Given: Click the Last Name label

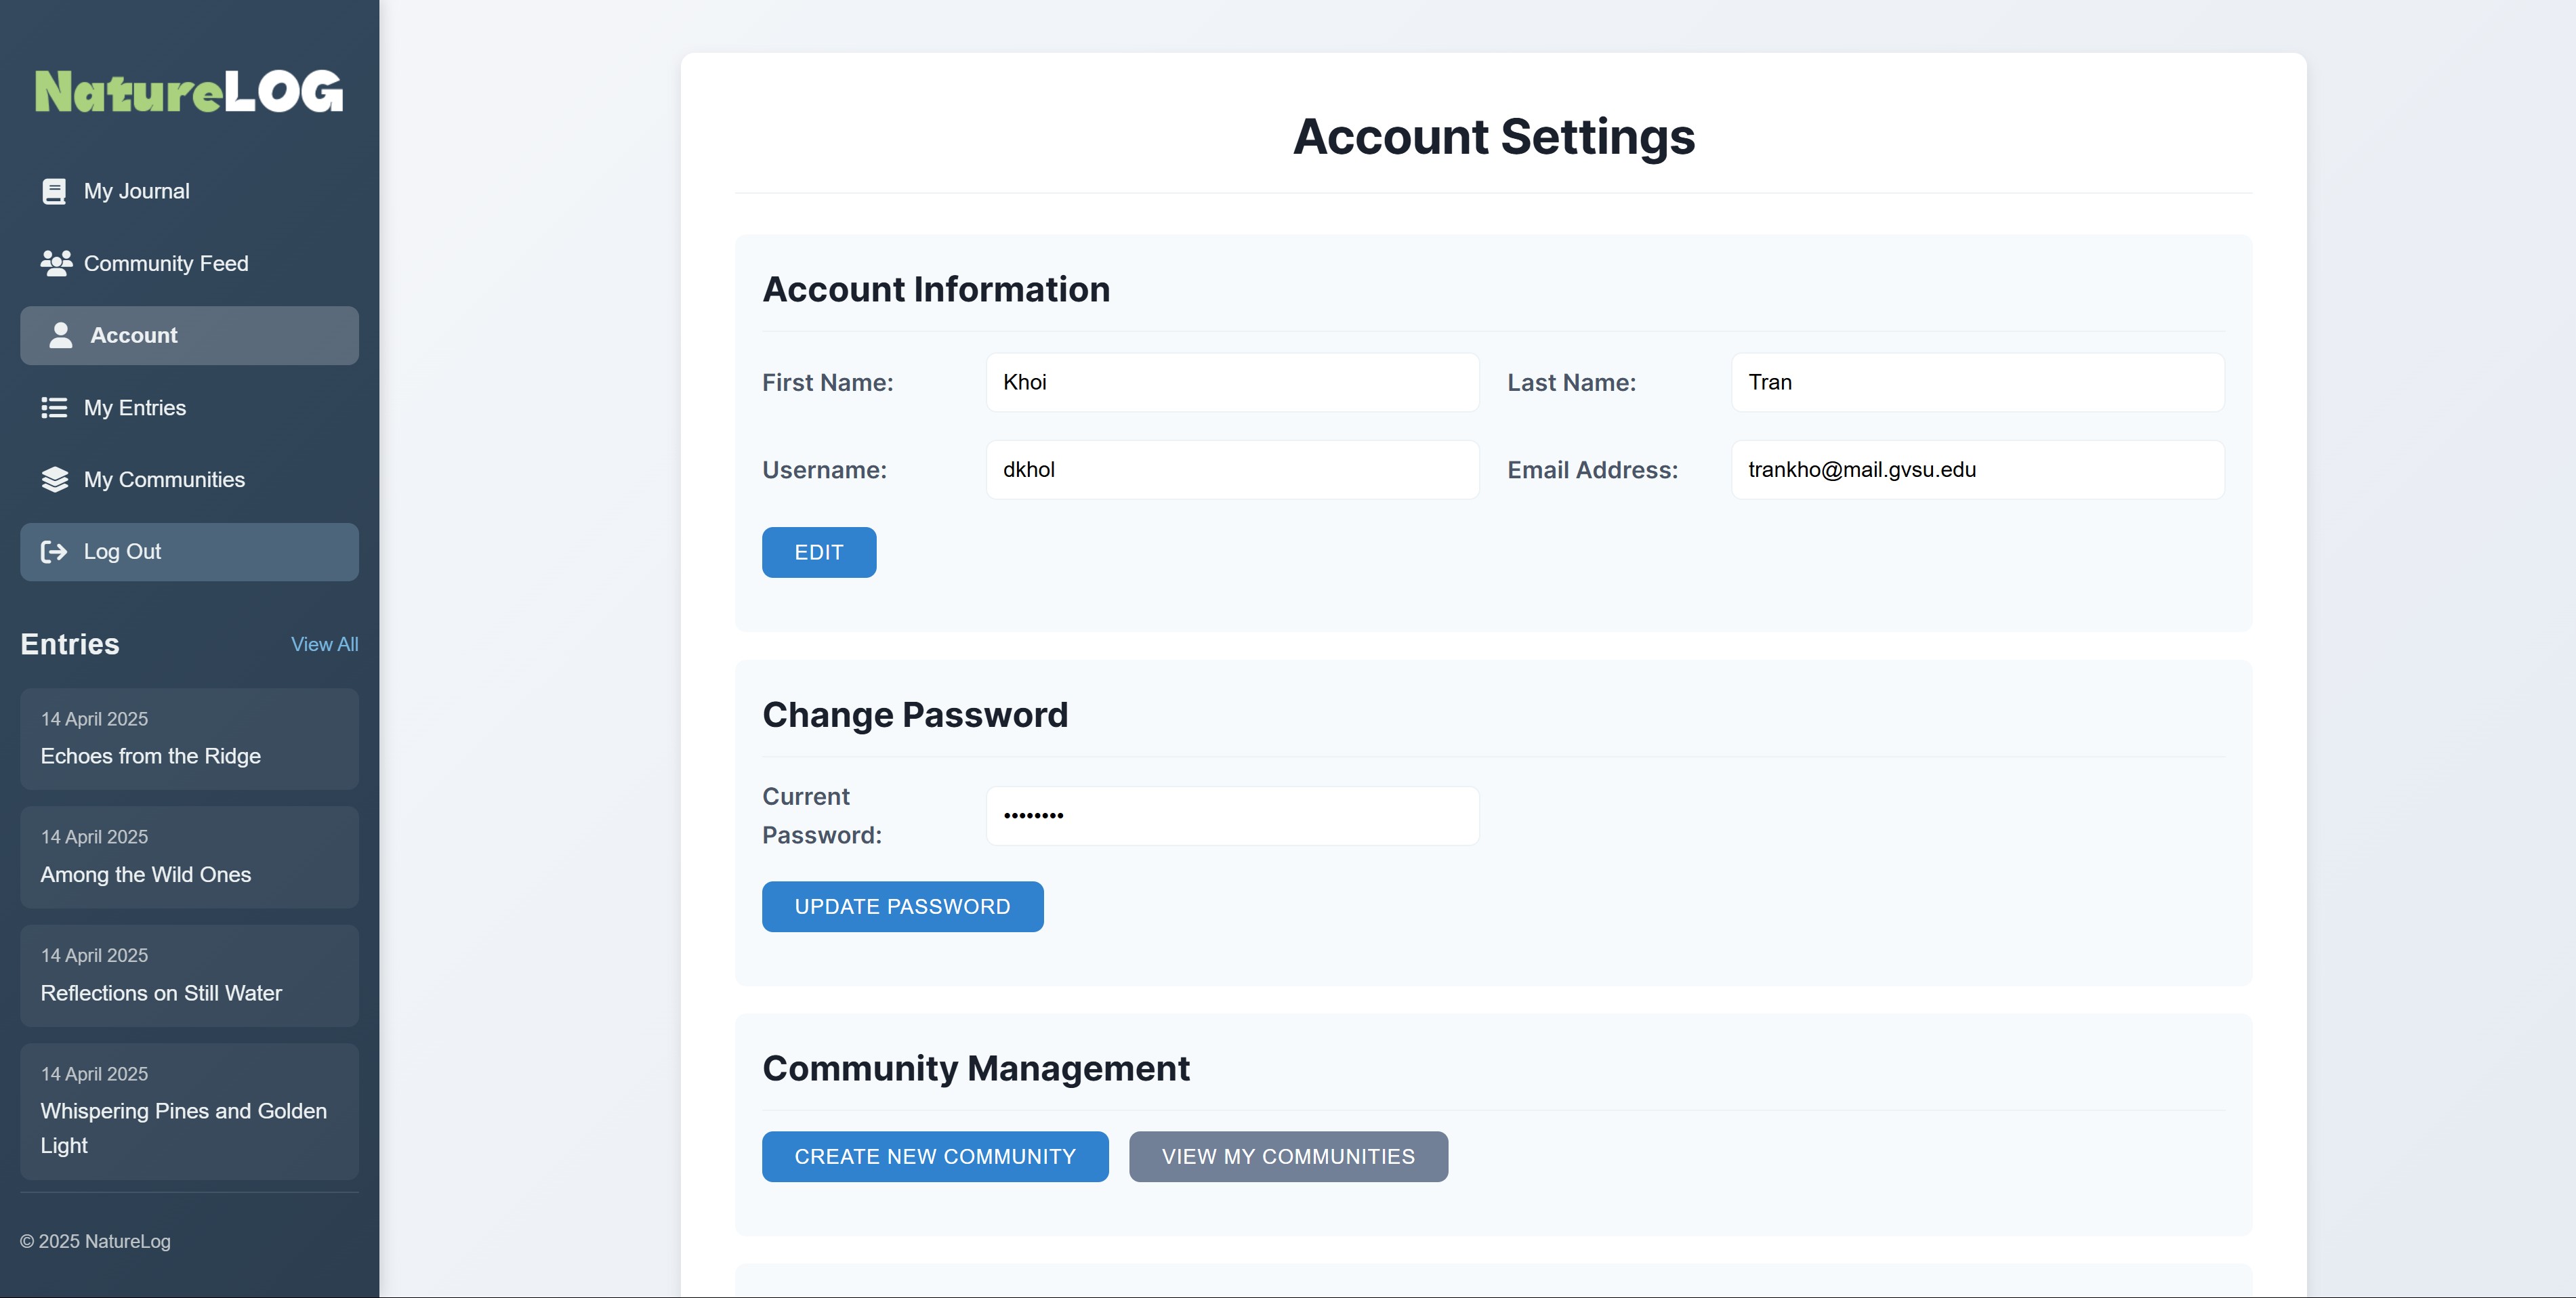Looking at the screenshot, I should tap(1571, 382).
